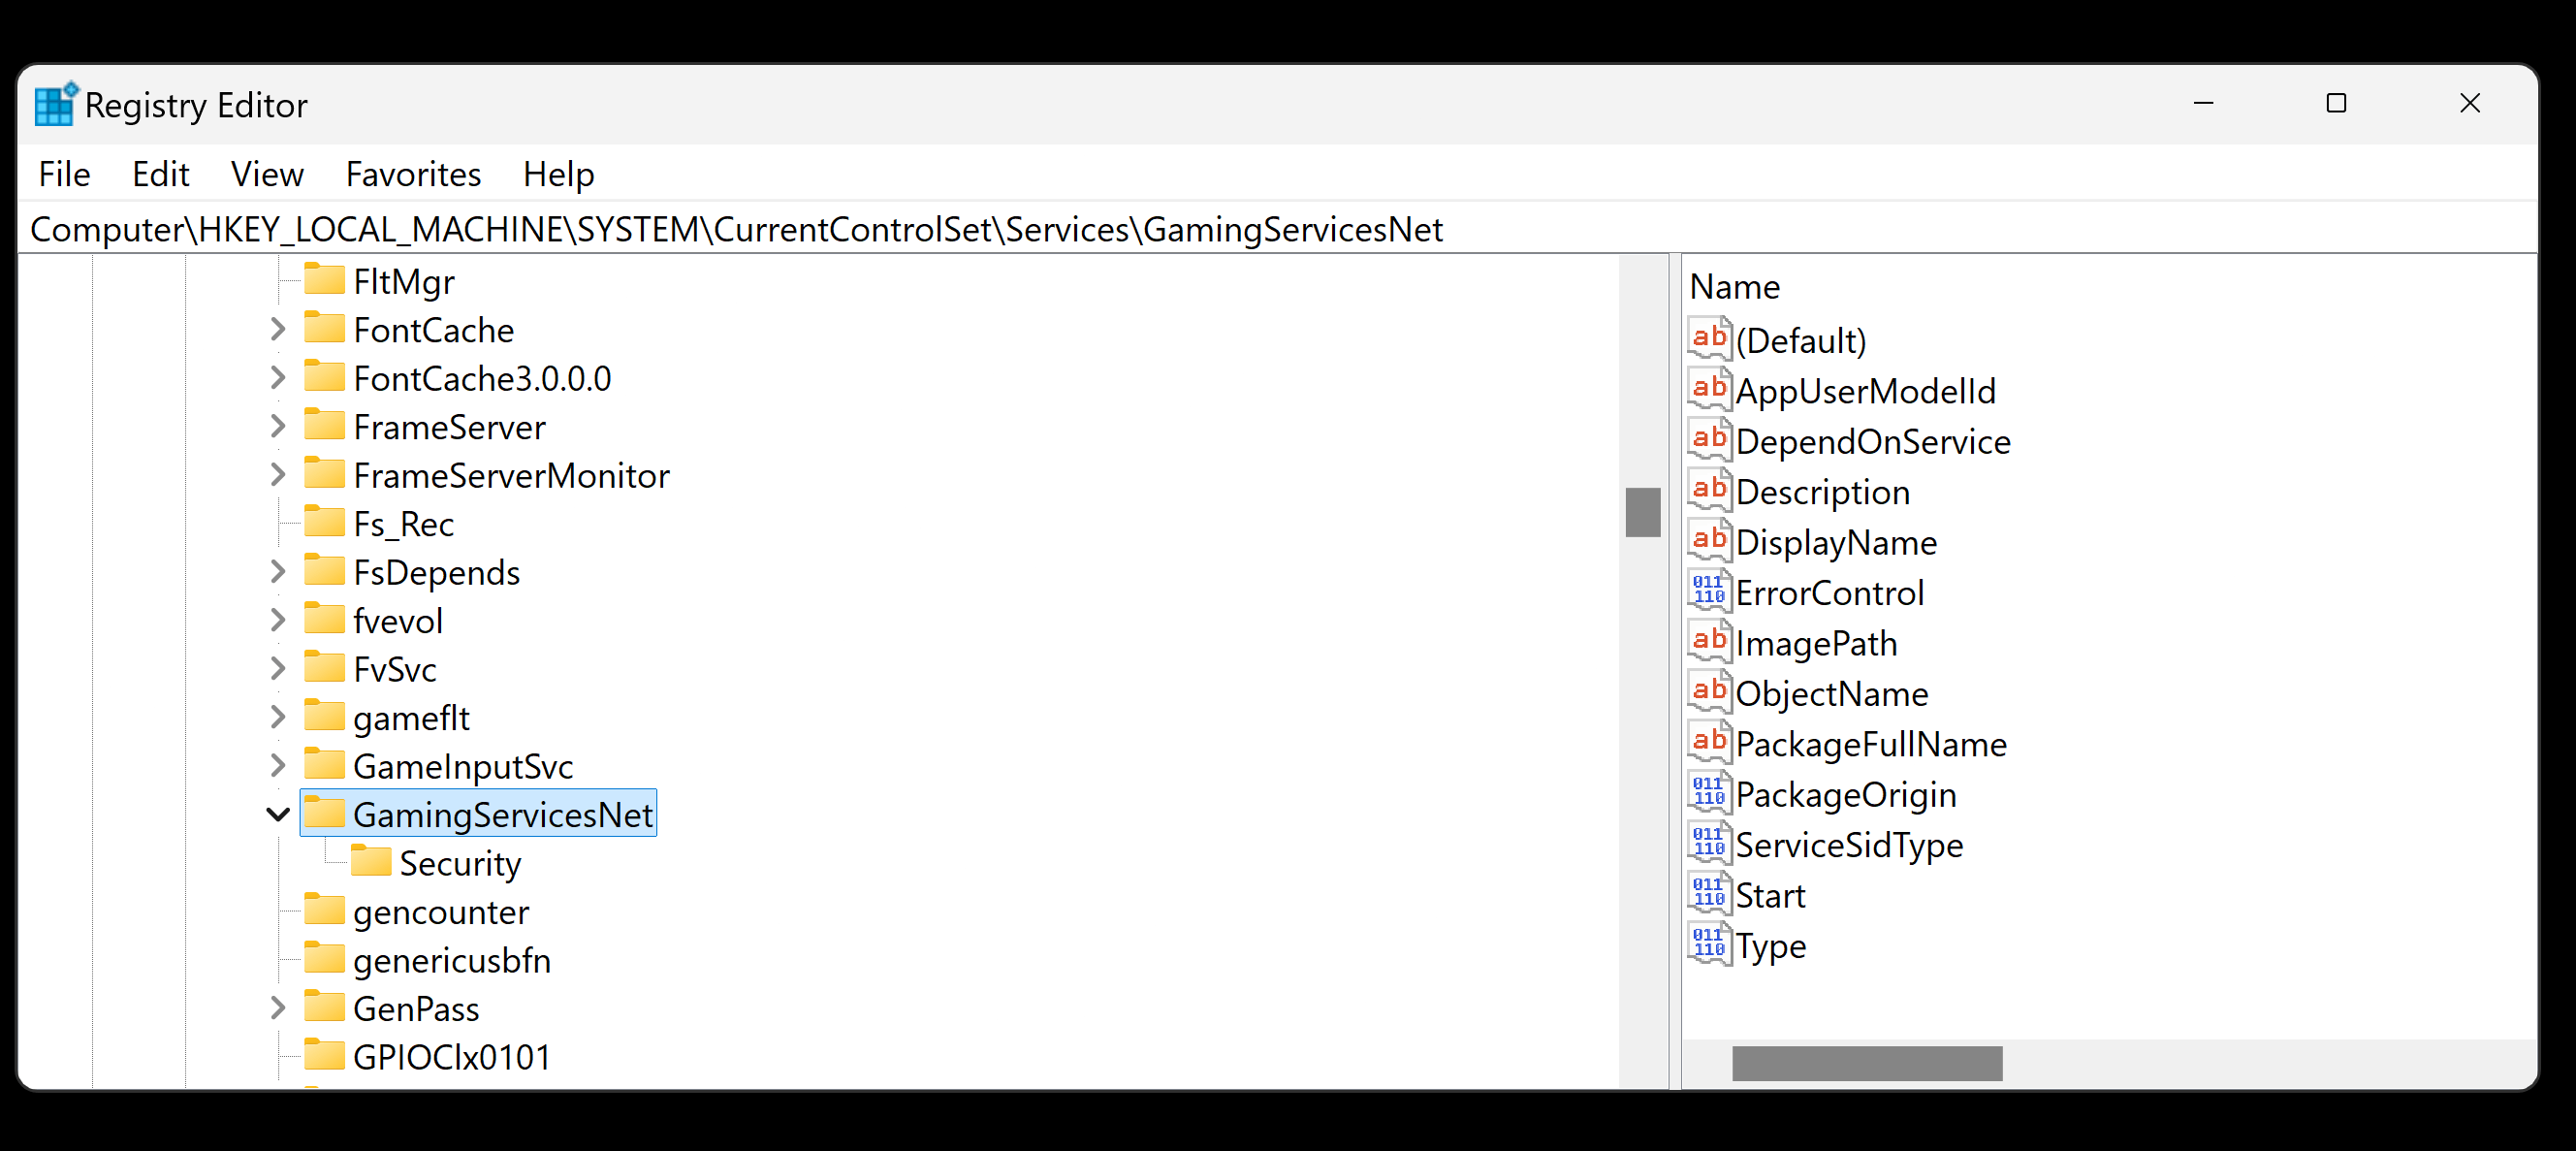The image size is (2576, 1151).
Task: Click the Name column header
Action: [x=1735, y=287]
